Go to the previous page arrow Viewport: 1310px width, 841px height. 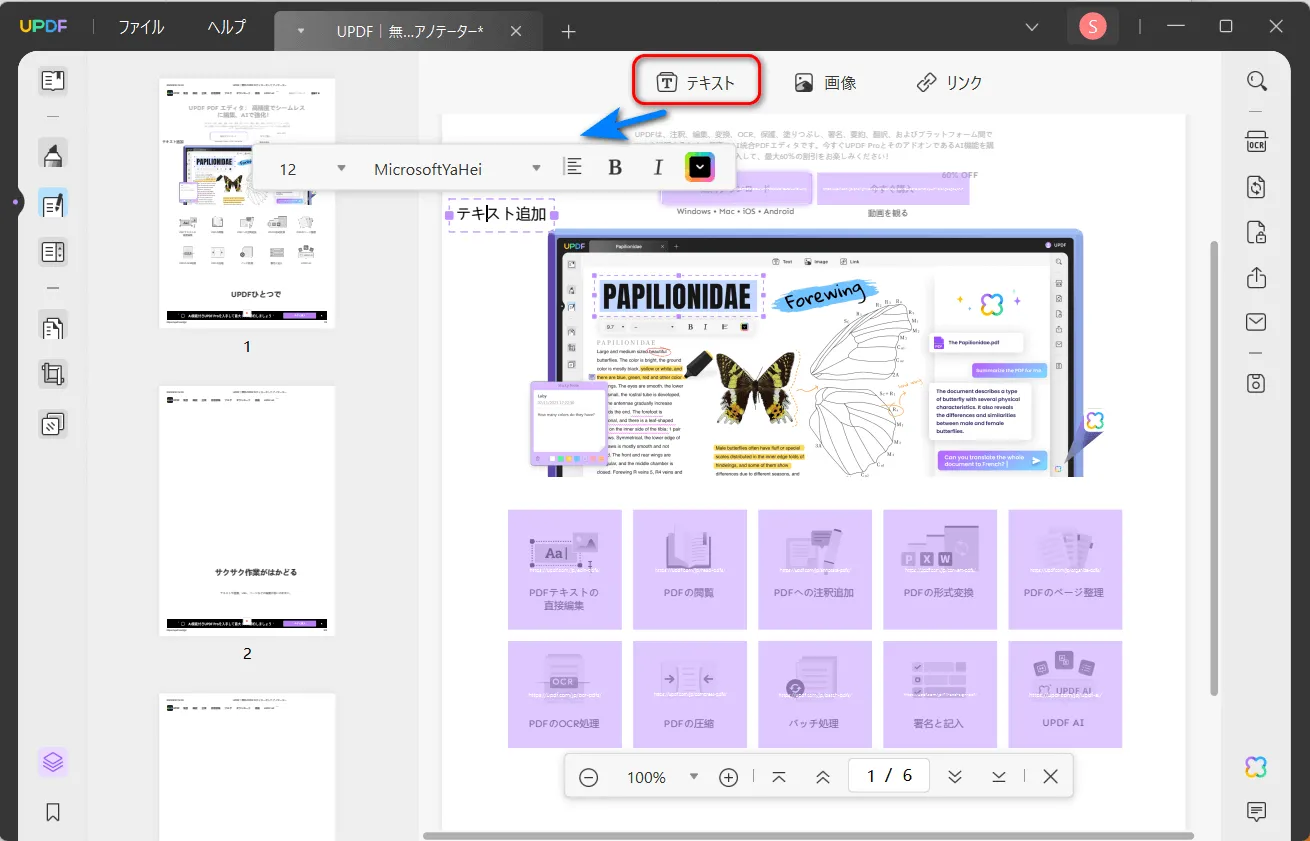[x=823, y=777]
